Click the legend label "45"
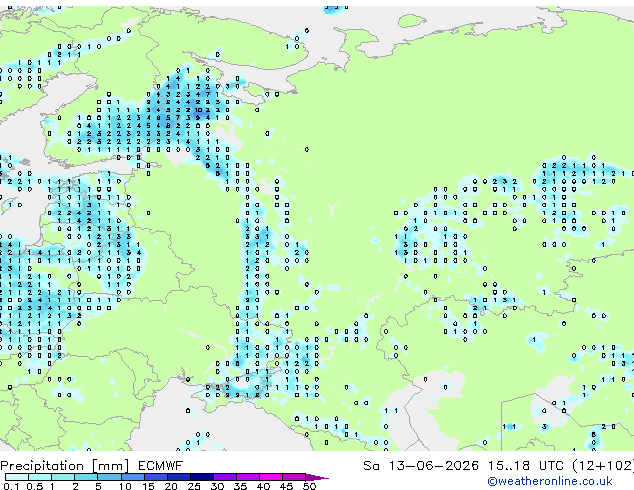Viewport: 634px width, 490px height. pyautogui.click(x=286, y=486)
